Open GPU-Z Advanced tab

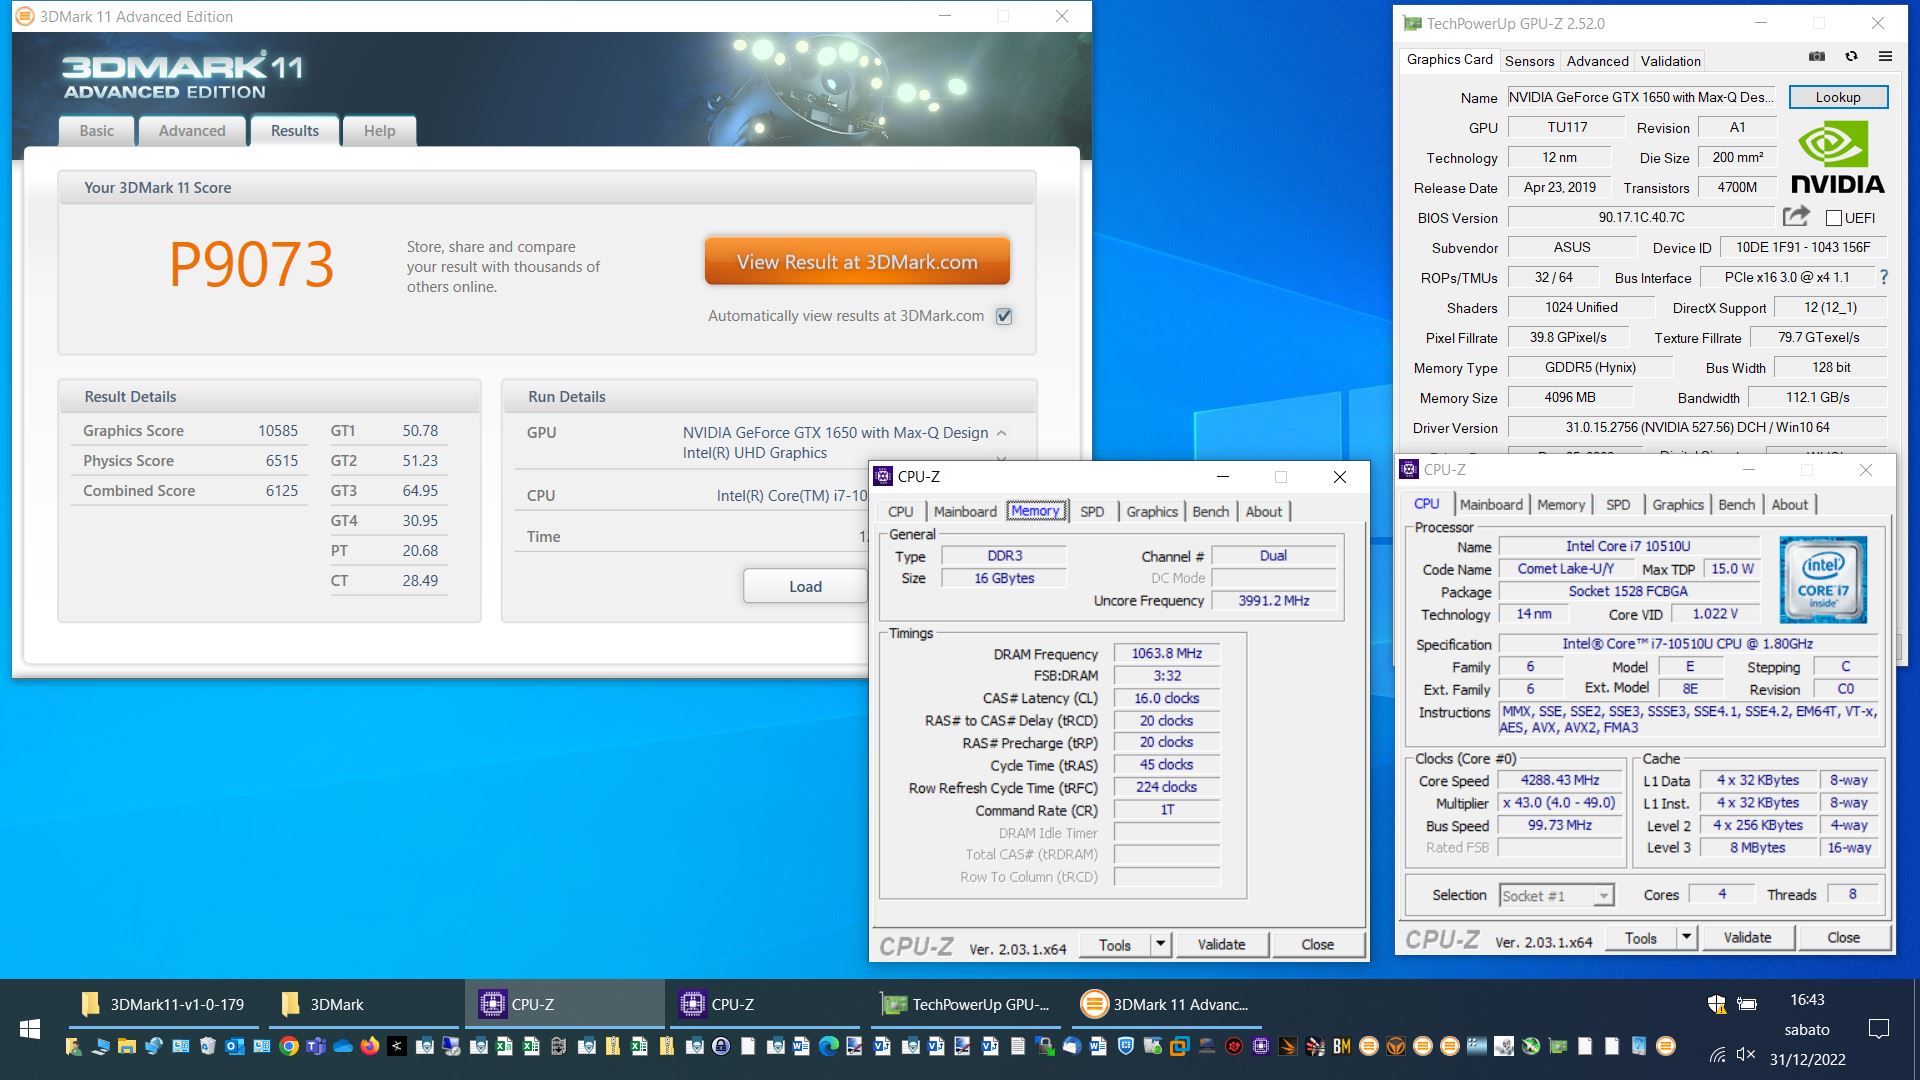click(x=1597, y=61)
